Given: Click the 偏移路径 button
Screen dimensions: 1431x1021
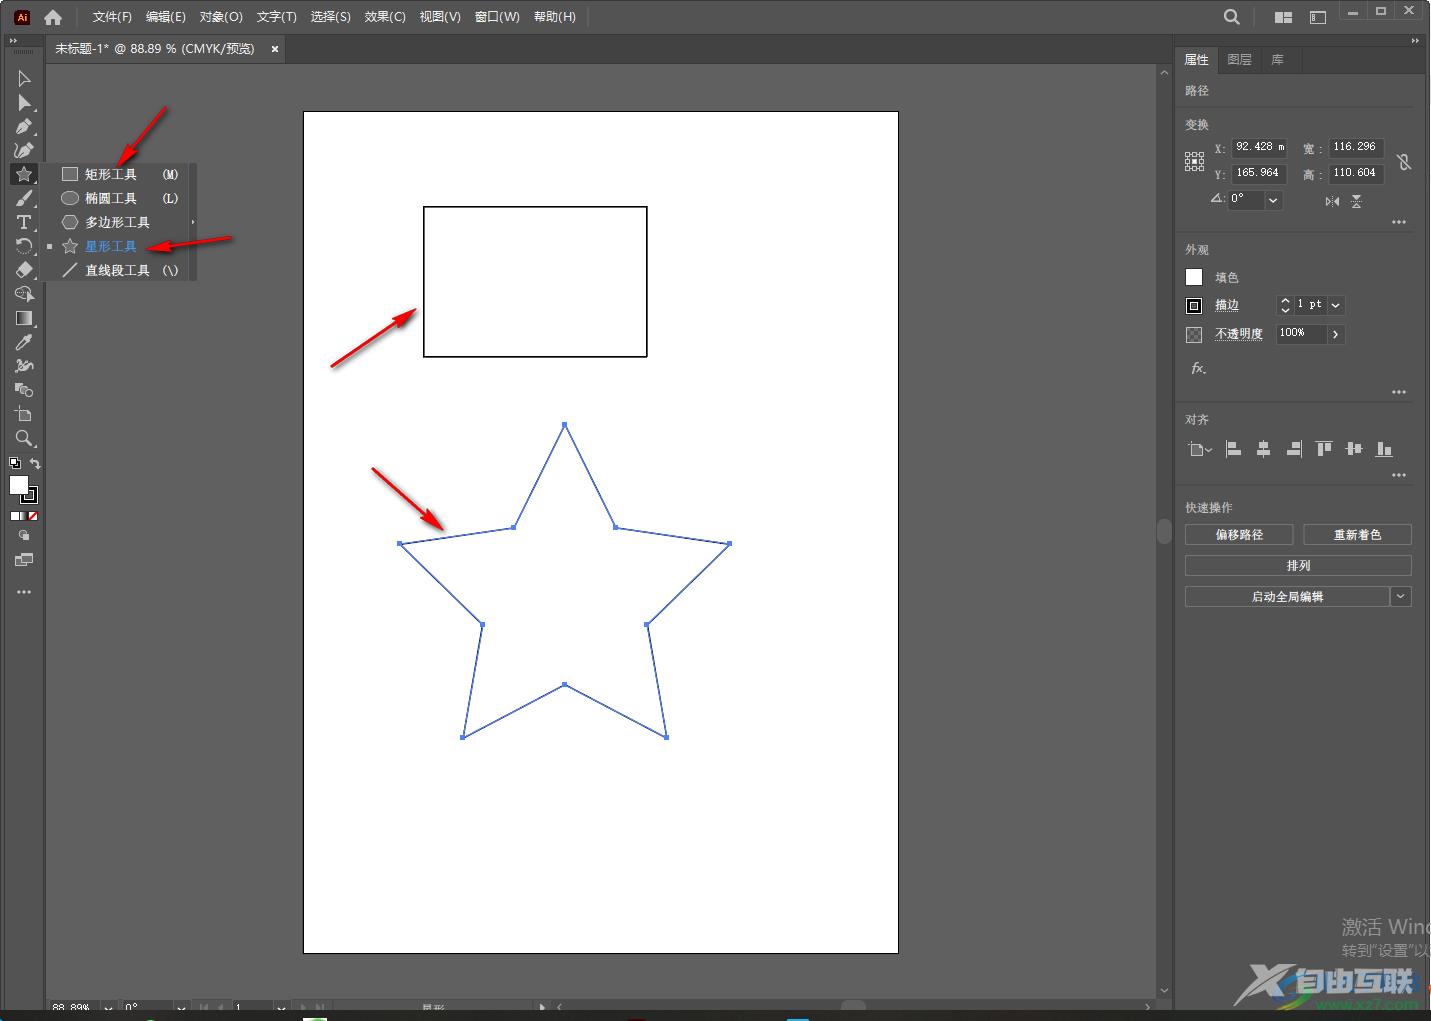Looking at the screenshot, I should 1239,535.
